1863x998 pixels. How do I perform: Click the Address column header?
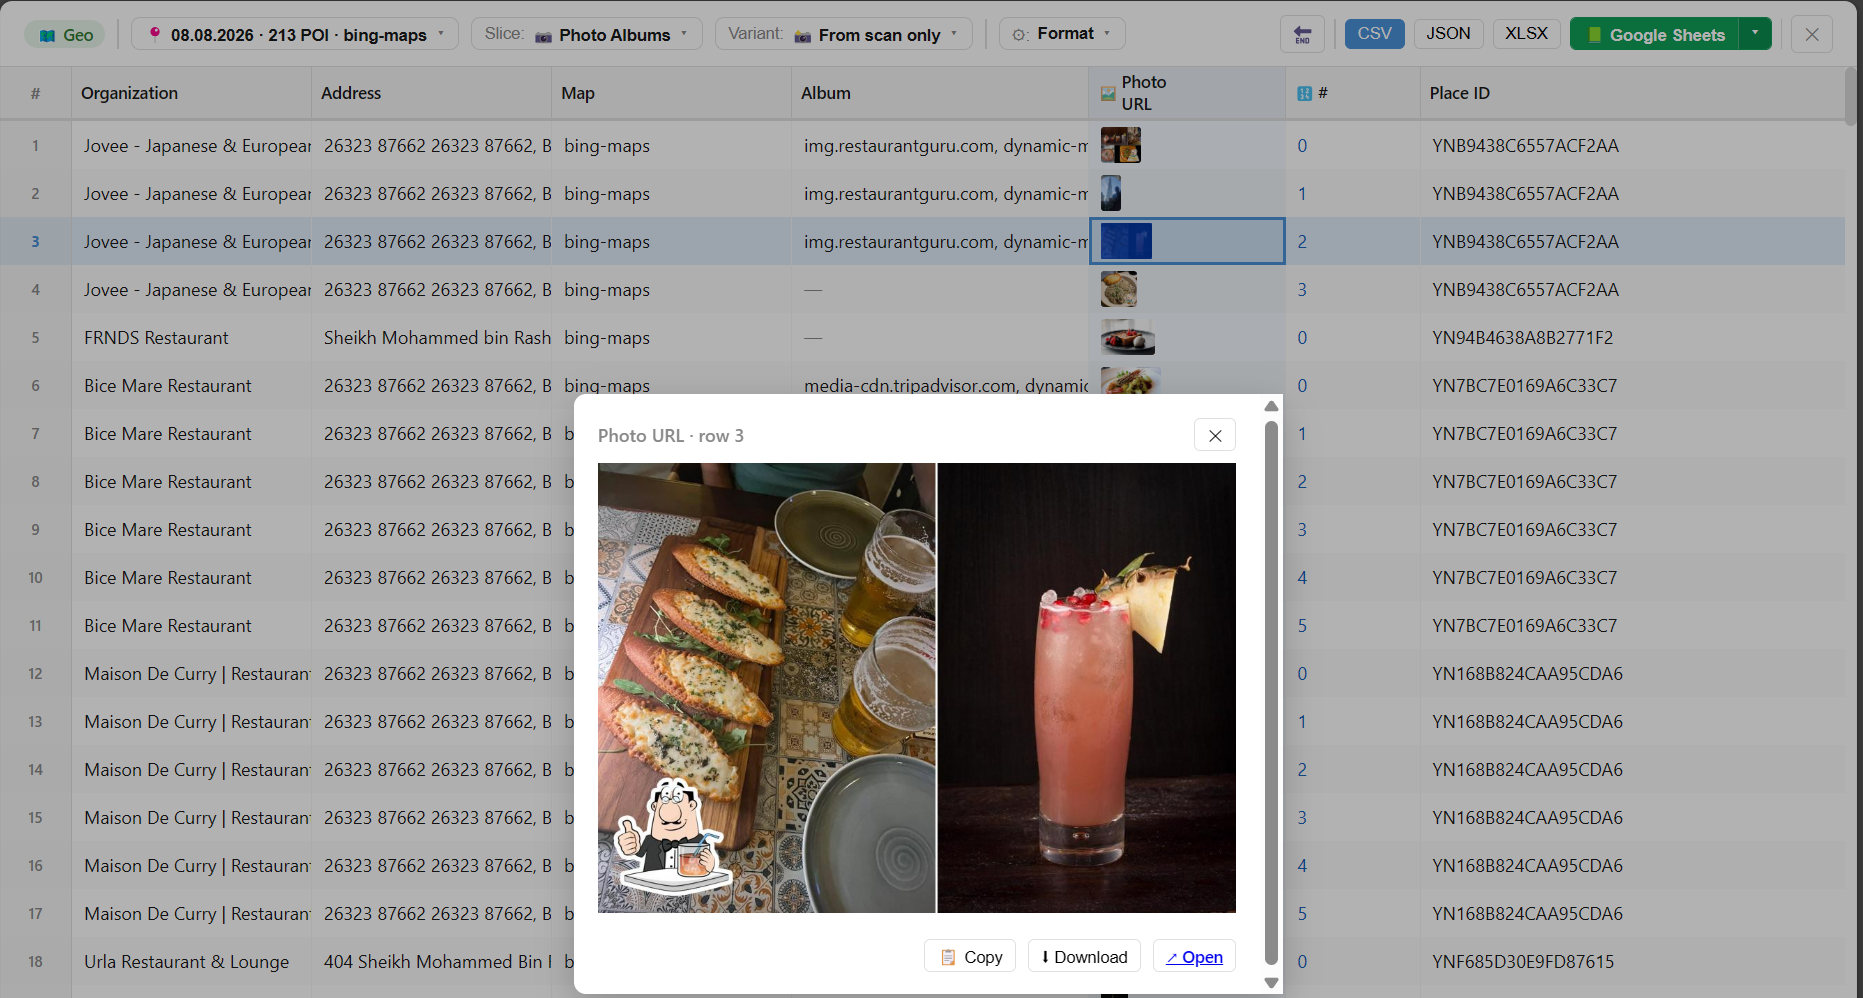pyautogui.click(x=431, y=93)
